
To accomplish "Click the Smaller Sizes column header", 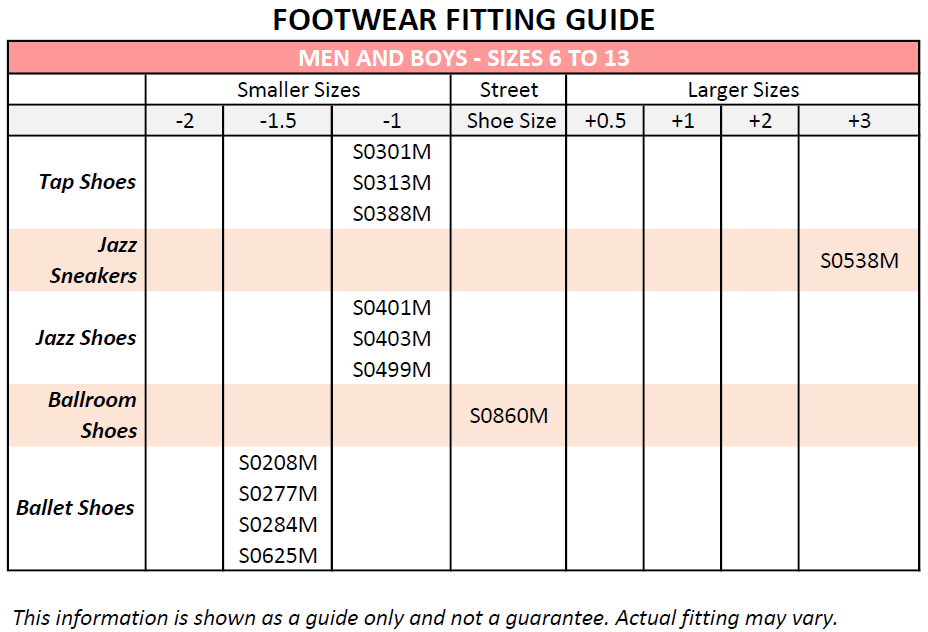I will tap(298, 89).
